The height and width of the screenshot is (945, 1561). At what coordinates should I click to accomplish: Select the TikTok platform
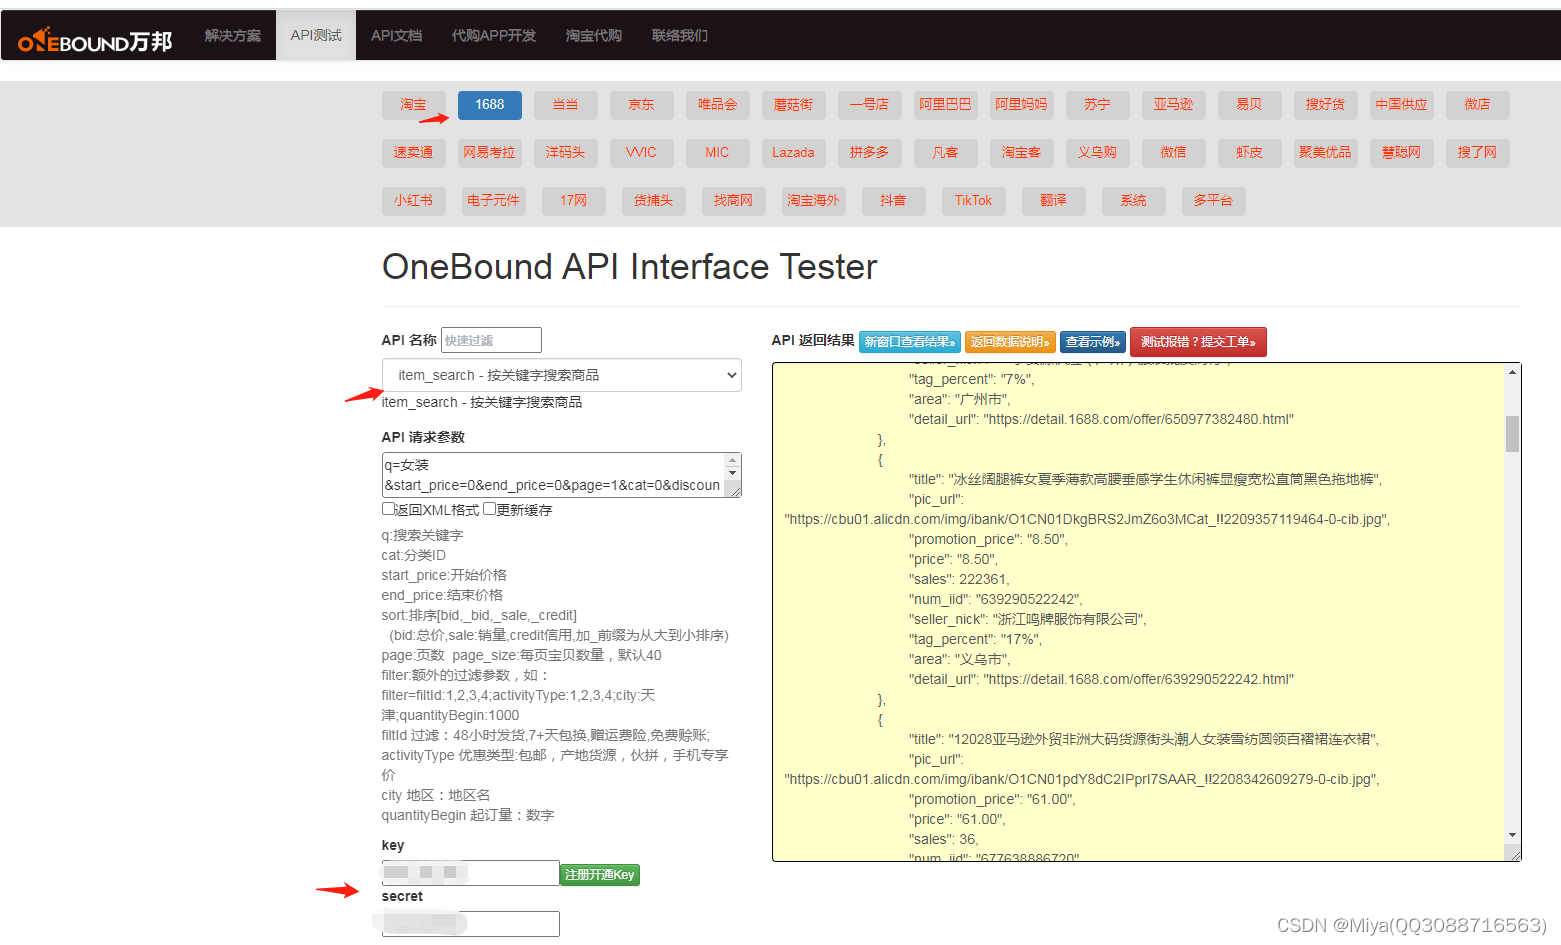(x=974, y=201)
